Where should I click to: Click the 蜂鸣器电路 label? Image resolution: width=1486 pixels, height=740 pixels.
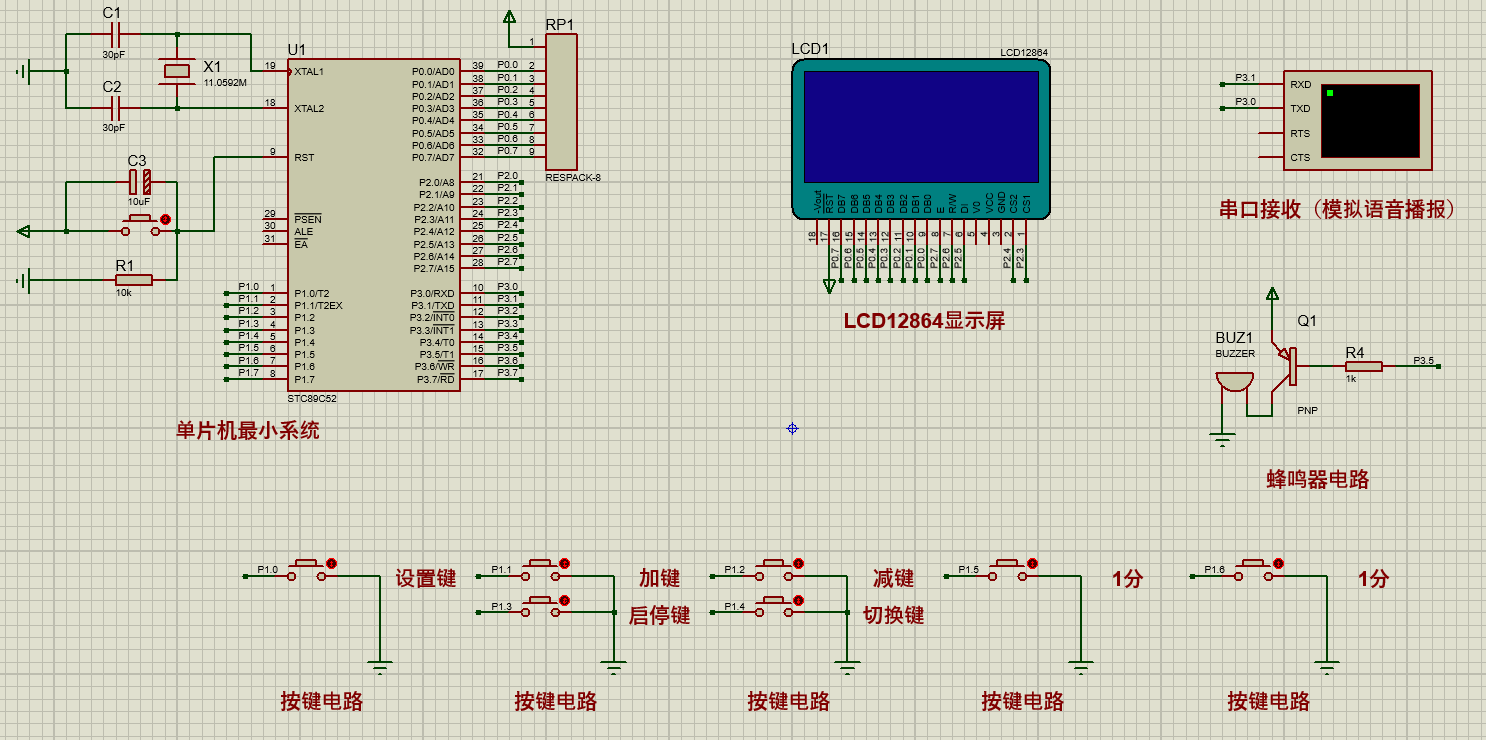click(1317, 480)
